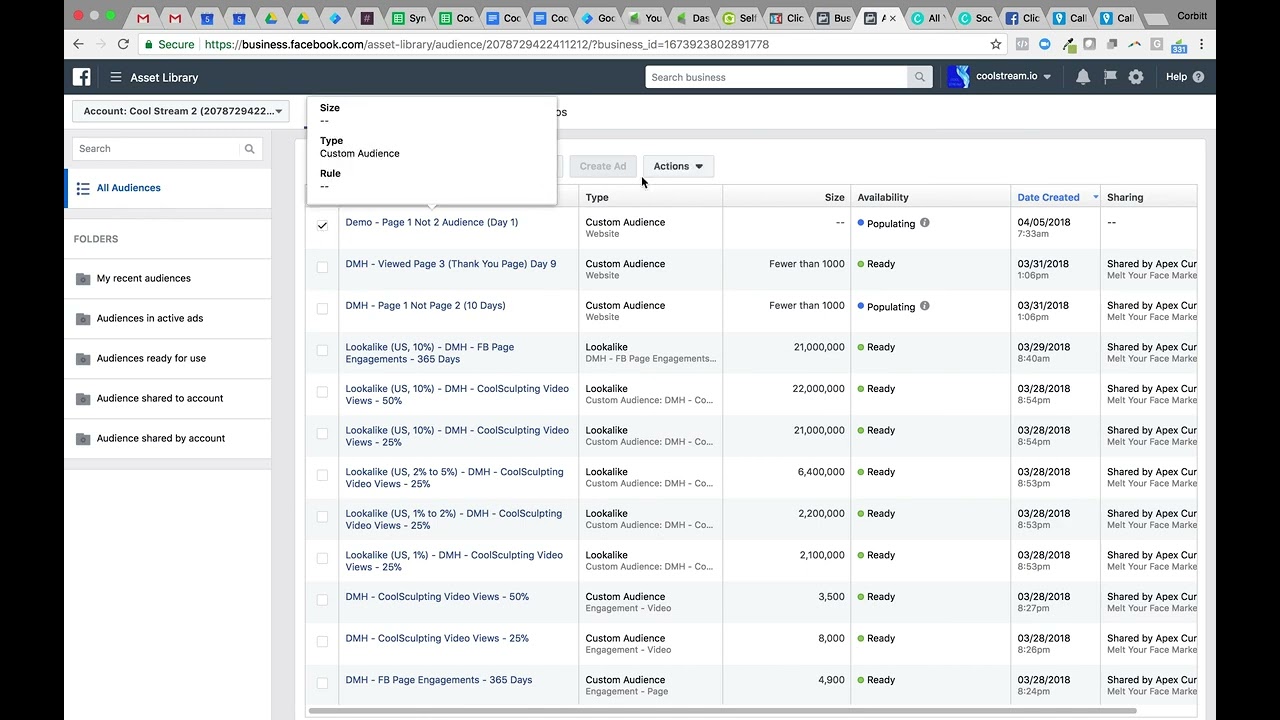This screenshot has width=1280, height=720.
Task: Check the Lookalike 1% to 2% row checkbox
Action: click(322, 517)
